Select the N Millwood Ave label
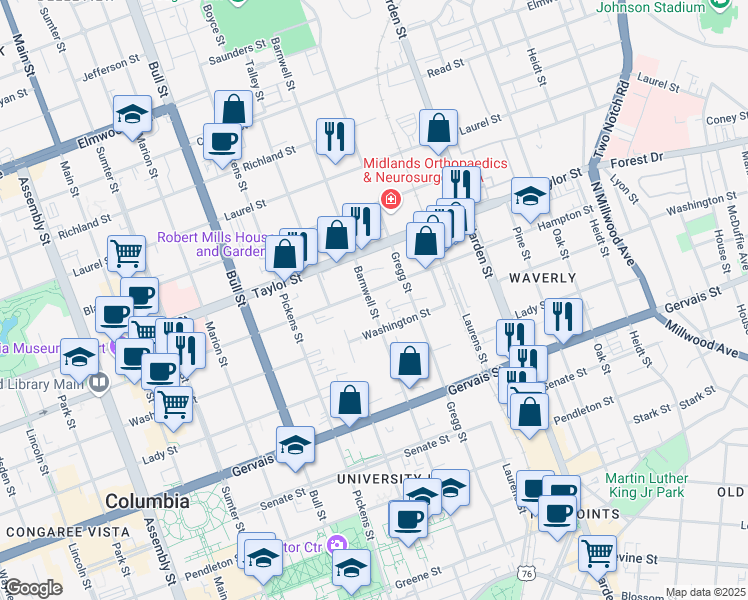 pos(613,224)
